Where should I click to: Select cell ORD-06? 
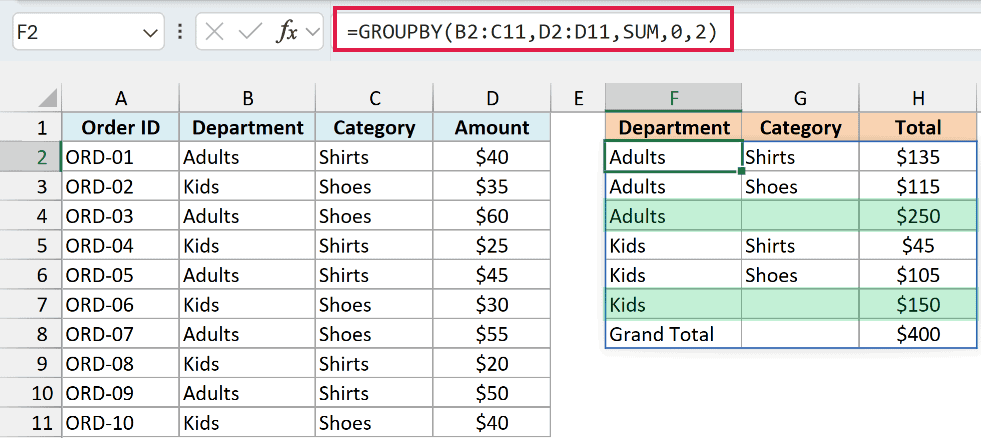point(121,305)
